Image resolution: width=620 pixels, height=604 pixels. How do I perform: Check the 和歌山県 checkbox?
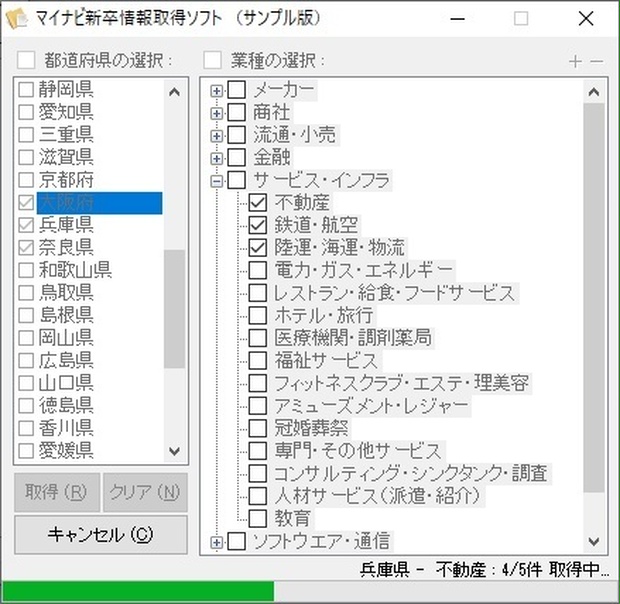coord(26,270)
